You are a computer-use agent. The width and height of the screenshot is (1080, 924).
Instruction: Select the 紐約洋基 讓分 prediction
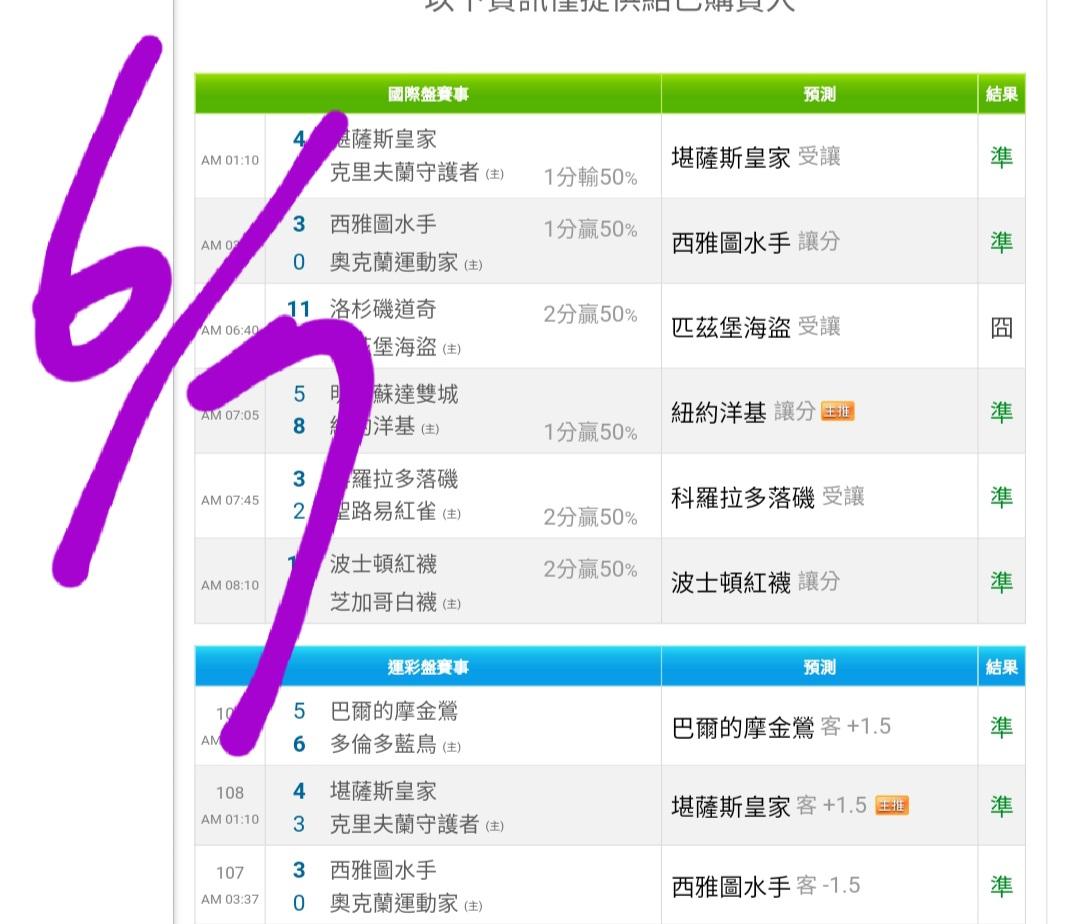[x=743, y=412]
